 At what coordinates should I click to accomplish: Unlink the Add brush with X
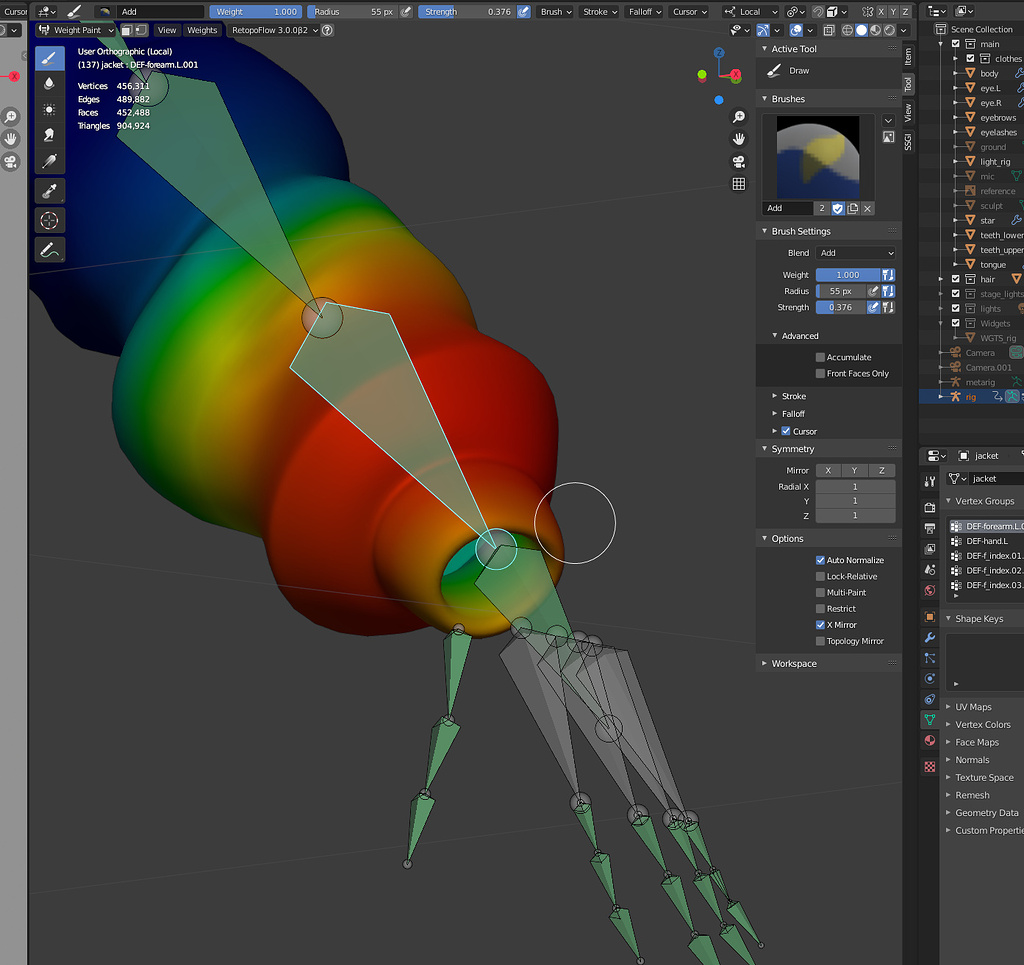coord(867,208)
